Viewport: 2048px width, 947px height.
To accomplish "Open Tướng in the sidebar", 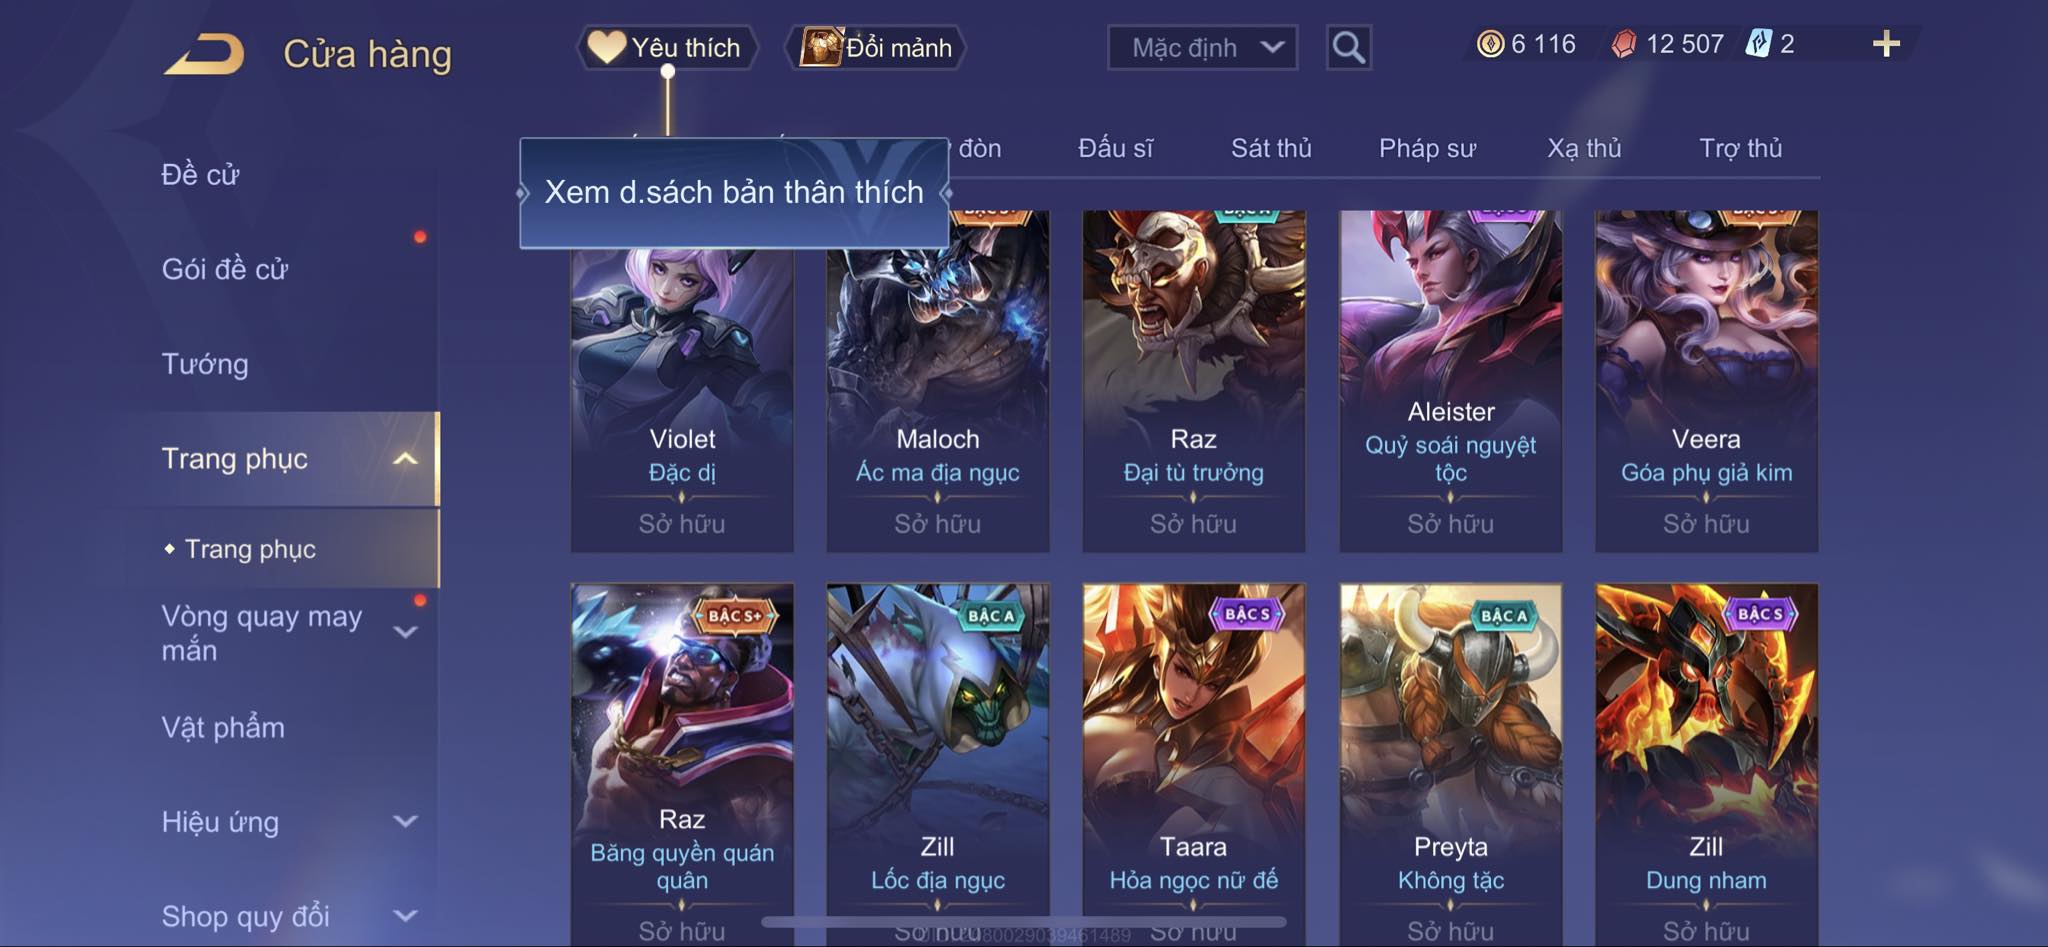I will (x=205, y=364).
